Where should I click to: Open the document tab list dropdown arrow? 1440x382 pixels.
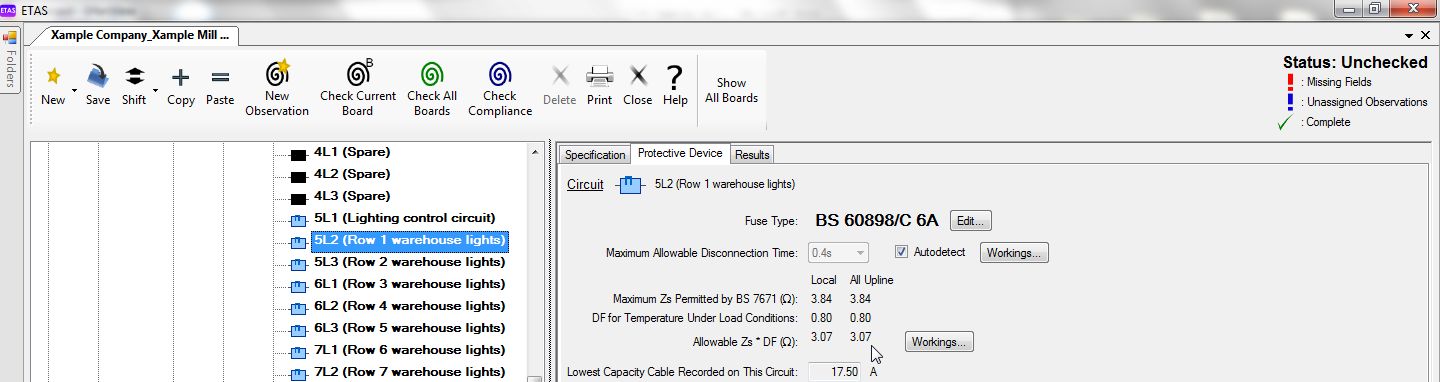pos(1409,35)
